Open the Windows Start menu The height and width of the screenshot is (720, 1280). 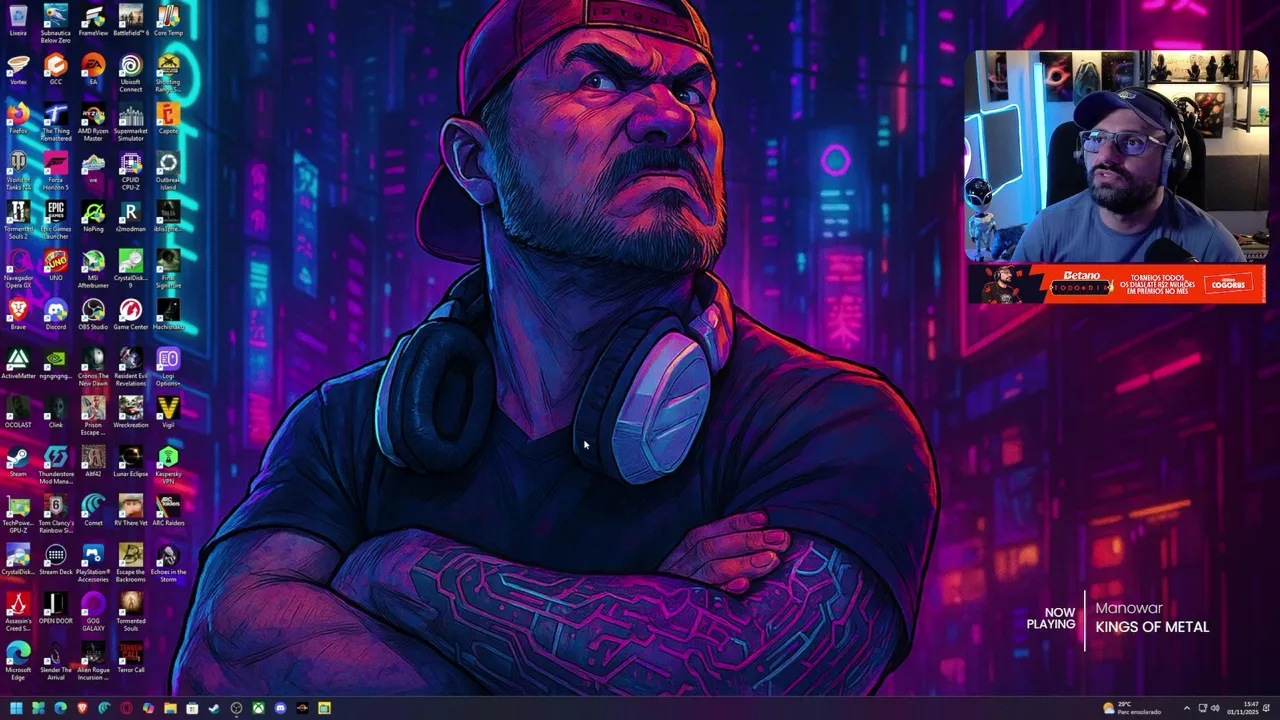(16, 708)
